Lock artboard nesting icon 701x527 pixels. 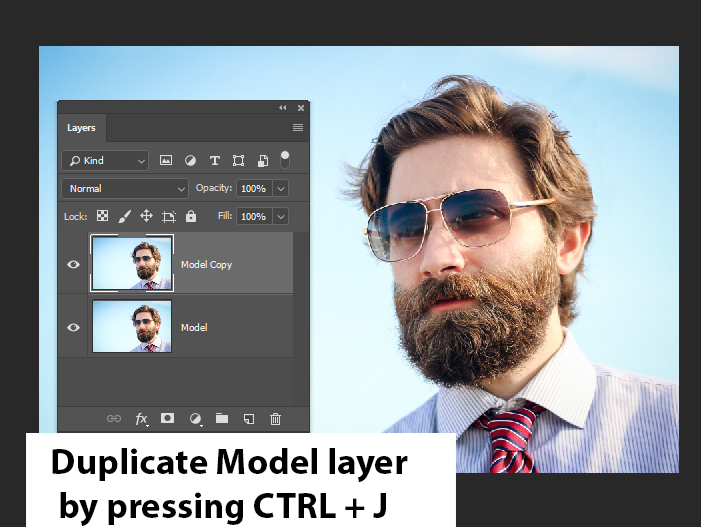click(x=169, y=217)
